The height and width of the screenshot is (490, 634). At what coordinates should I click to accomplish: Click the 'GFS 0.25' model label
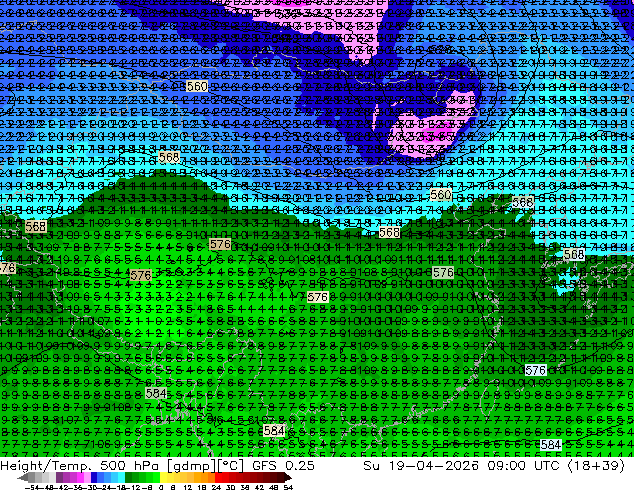tap(283, 465)
